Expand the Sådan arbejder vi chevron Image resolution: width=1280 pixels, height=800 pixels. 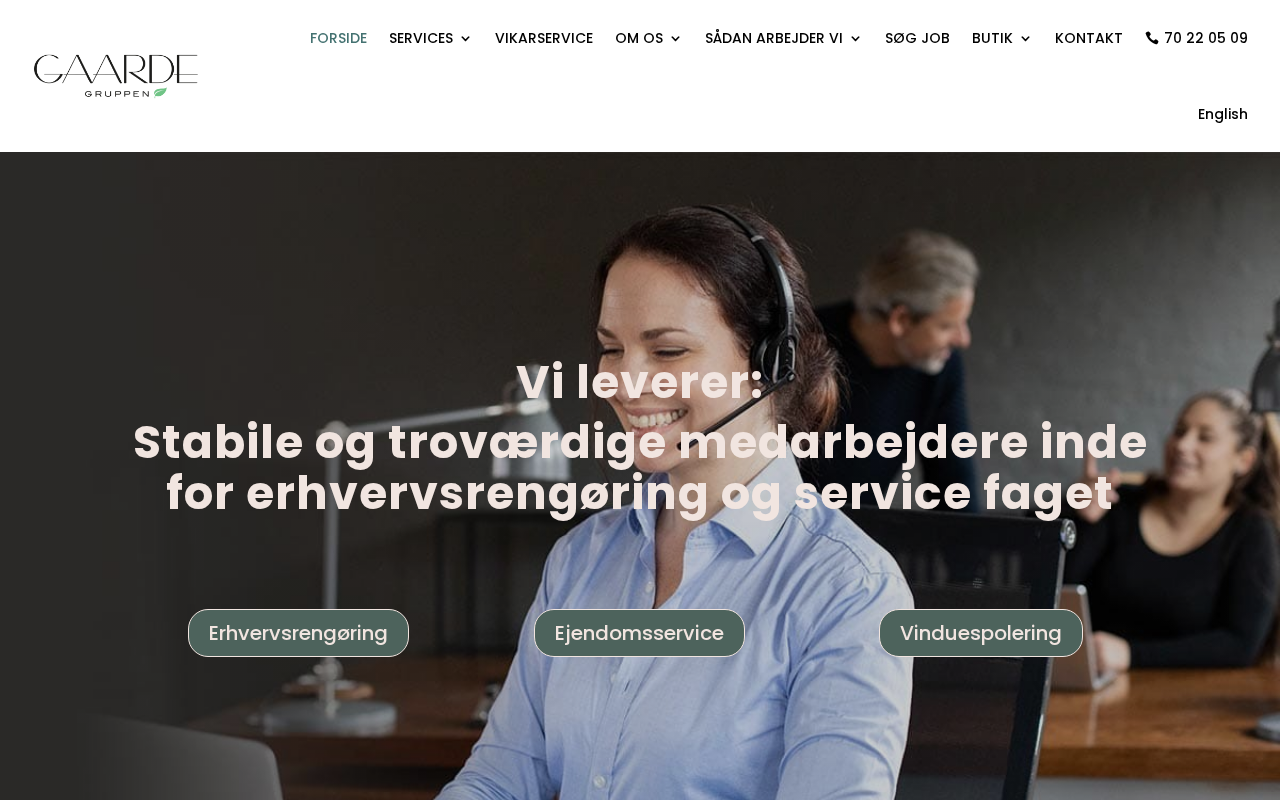(x=855, y=39)
